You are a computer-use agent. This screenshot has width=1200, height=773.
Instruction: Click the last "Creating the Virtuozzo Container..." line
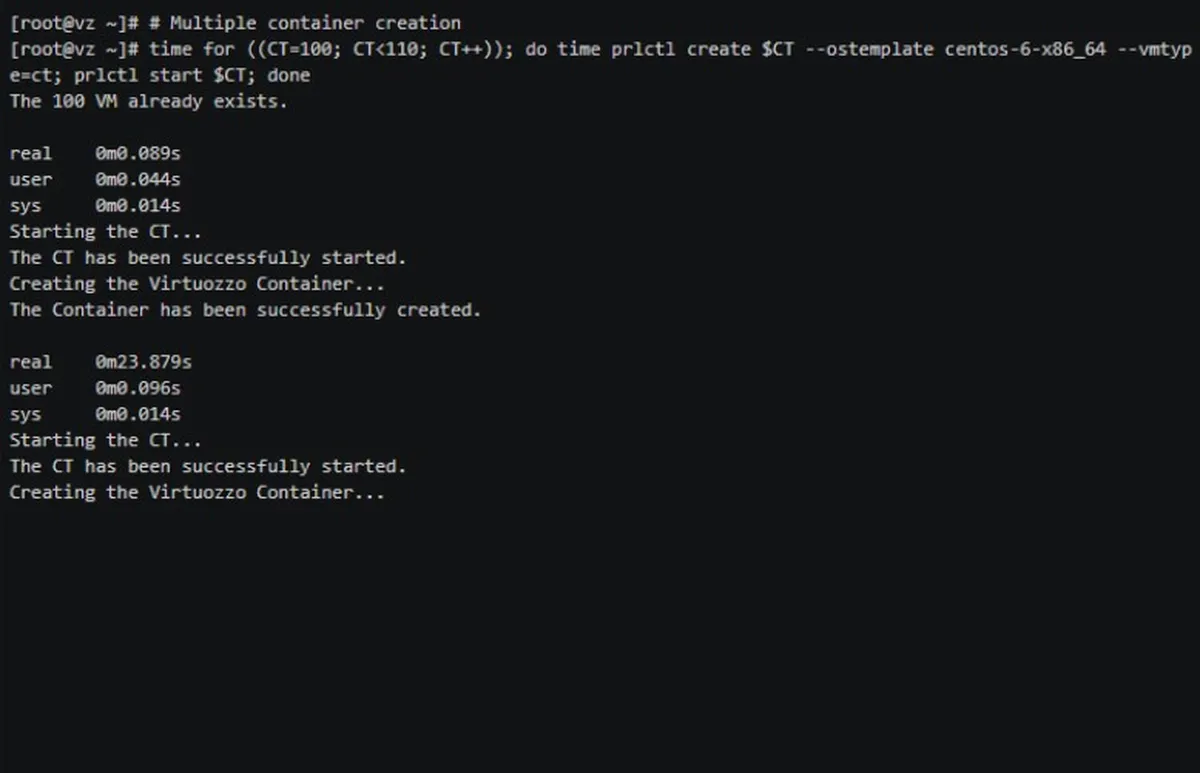click(x=196, y=491)
